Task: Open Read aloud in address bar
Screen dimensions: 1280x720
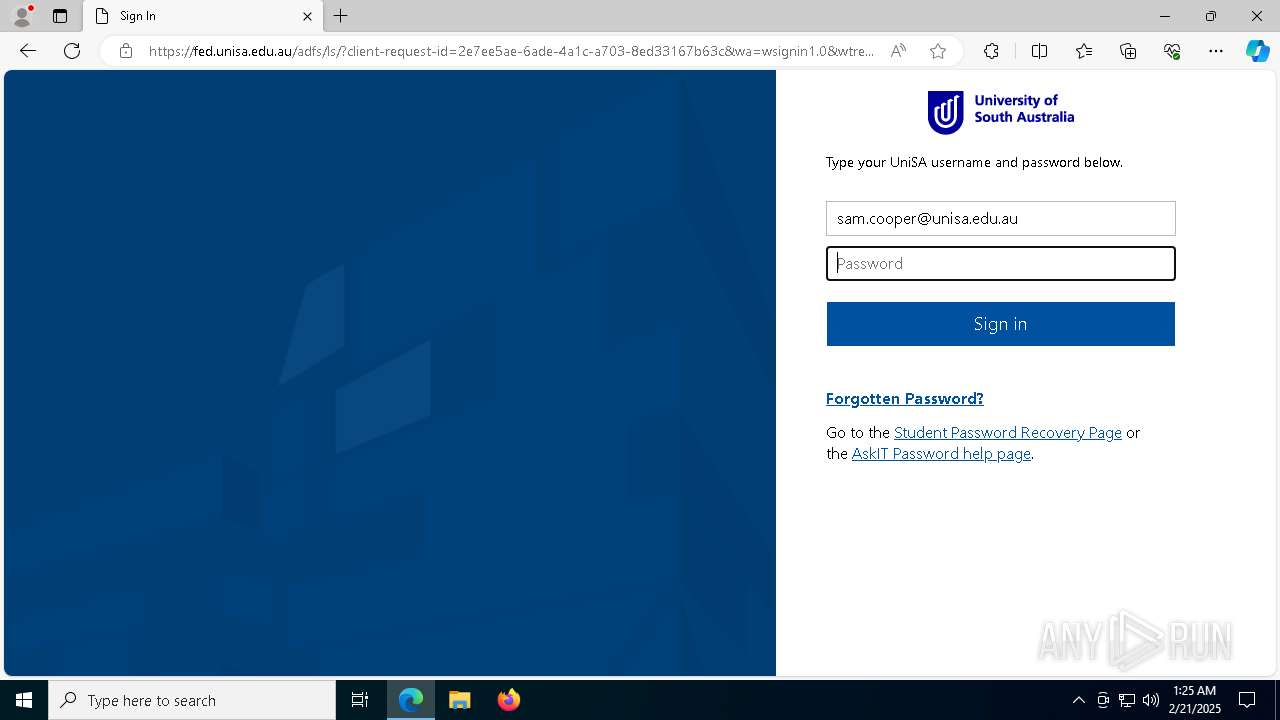Action: point(898,51)
